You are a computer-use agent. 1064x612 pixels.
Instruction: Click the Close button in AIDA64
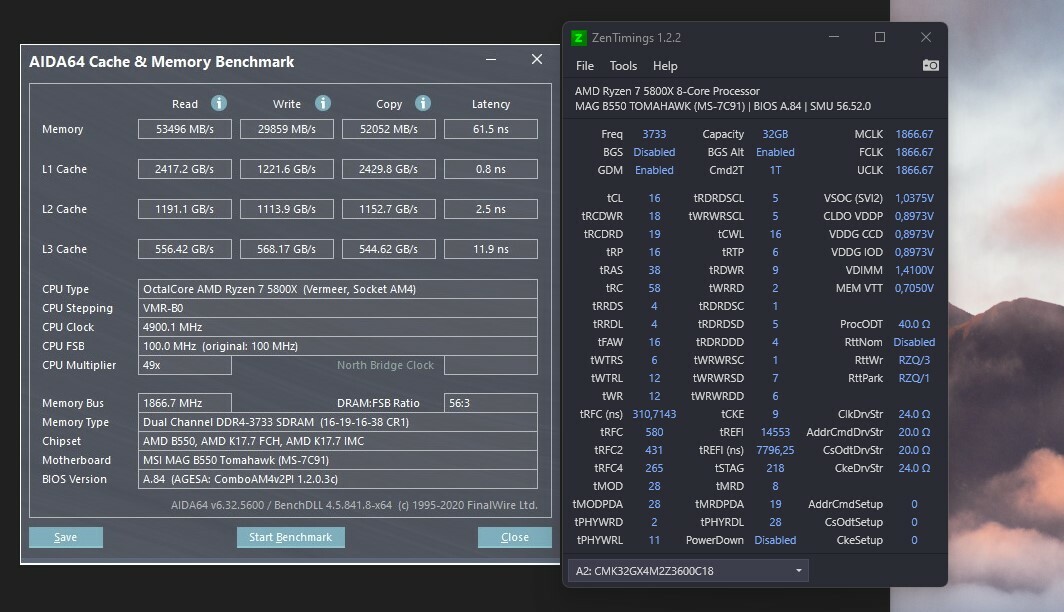(x=514, y=537)
